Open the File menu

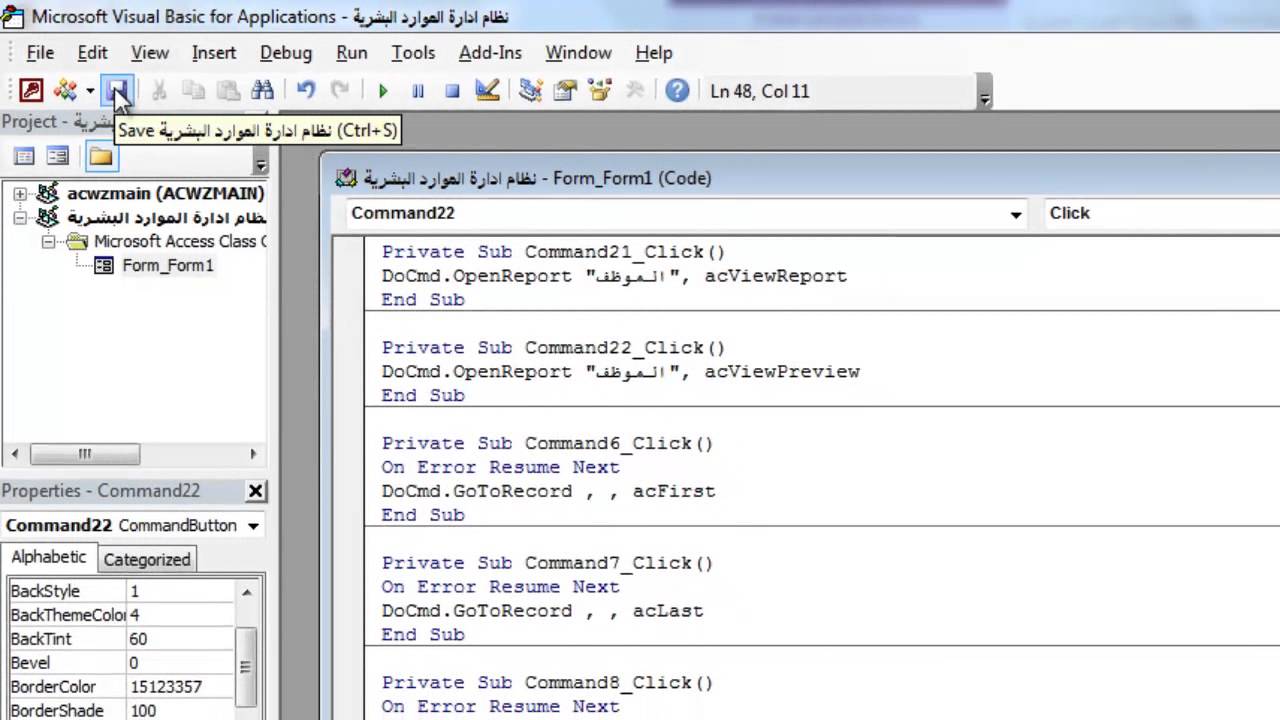[x=40, y=53]
